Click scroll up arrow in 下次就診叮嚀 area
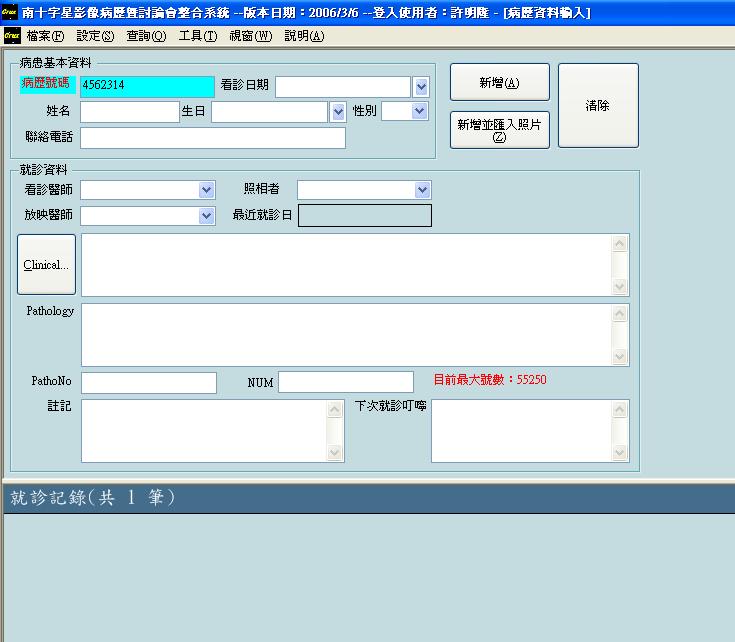This screenshot has height=642, width=735. 620,410
